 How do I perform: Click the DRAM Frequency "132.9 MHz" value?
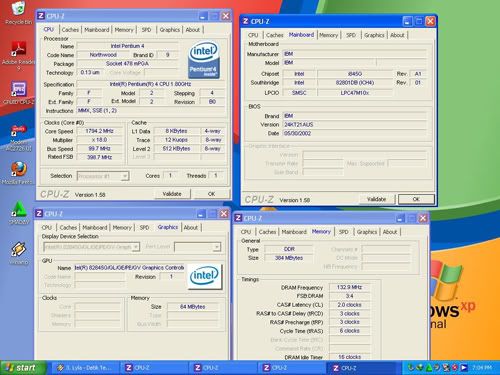point(349,287)
